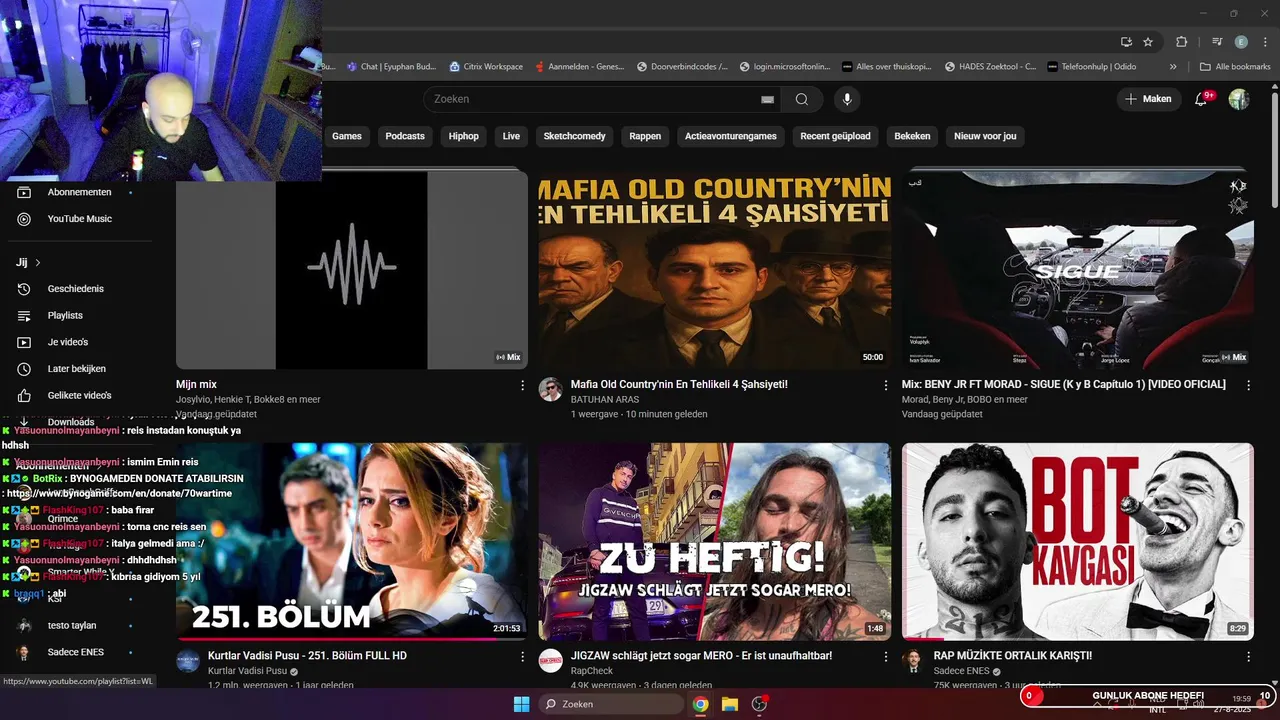
Task: Open the on-screen keyboard icon in search box
Action: pos(767,99)
